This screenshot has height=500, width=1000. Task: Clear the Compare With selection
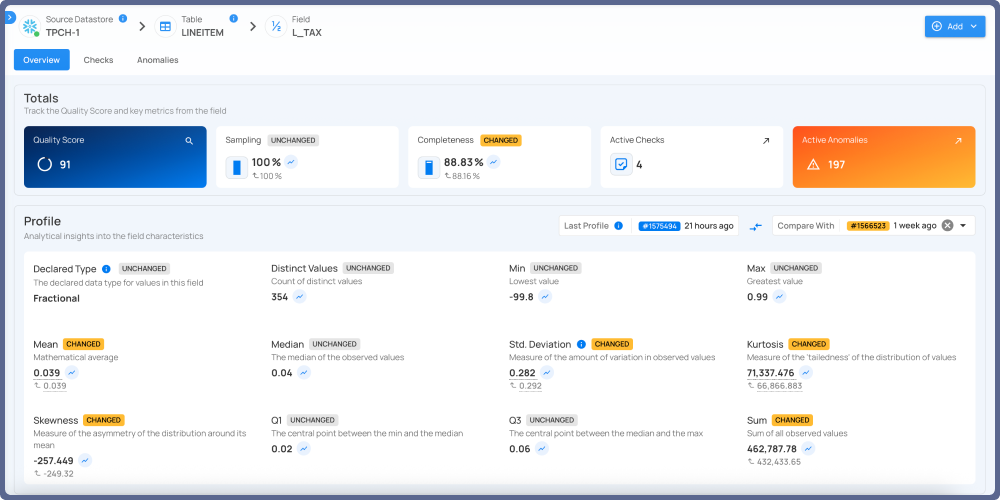pyautogui.click(x=948, y=225)
